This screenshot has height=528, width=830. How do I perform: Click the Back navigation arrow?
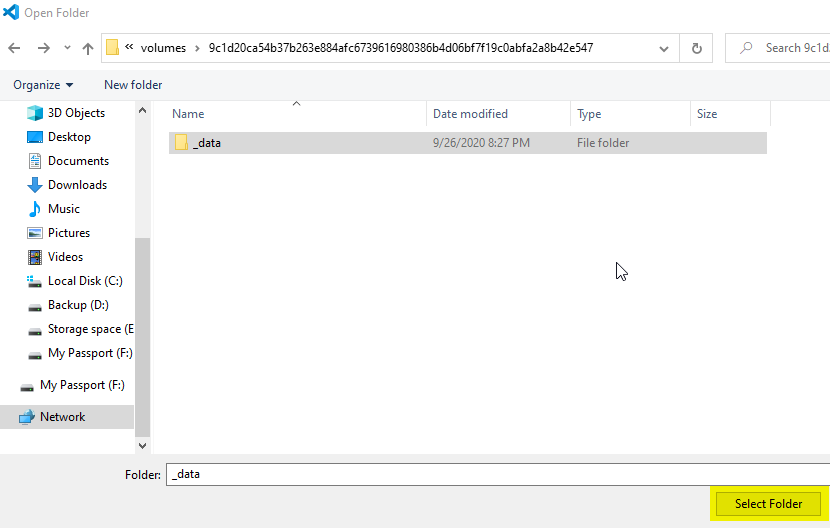[14, 48]
